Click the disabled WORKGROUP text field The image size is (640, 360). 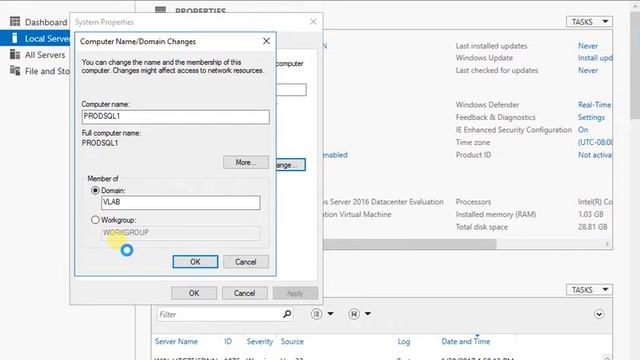(180, 233)
